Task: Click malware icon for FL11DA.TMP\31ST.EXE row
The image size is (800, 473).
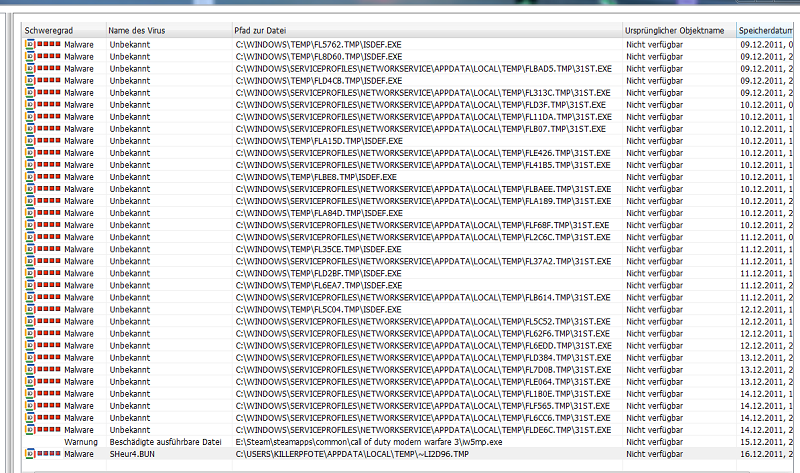Action: tap(30, 117)
